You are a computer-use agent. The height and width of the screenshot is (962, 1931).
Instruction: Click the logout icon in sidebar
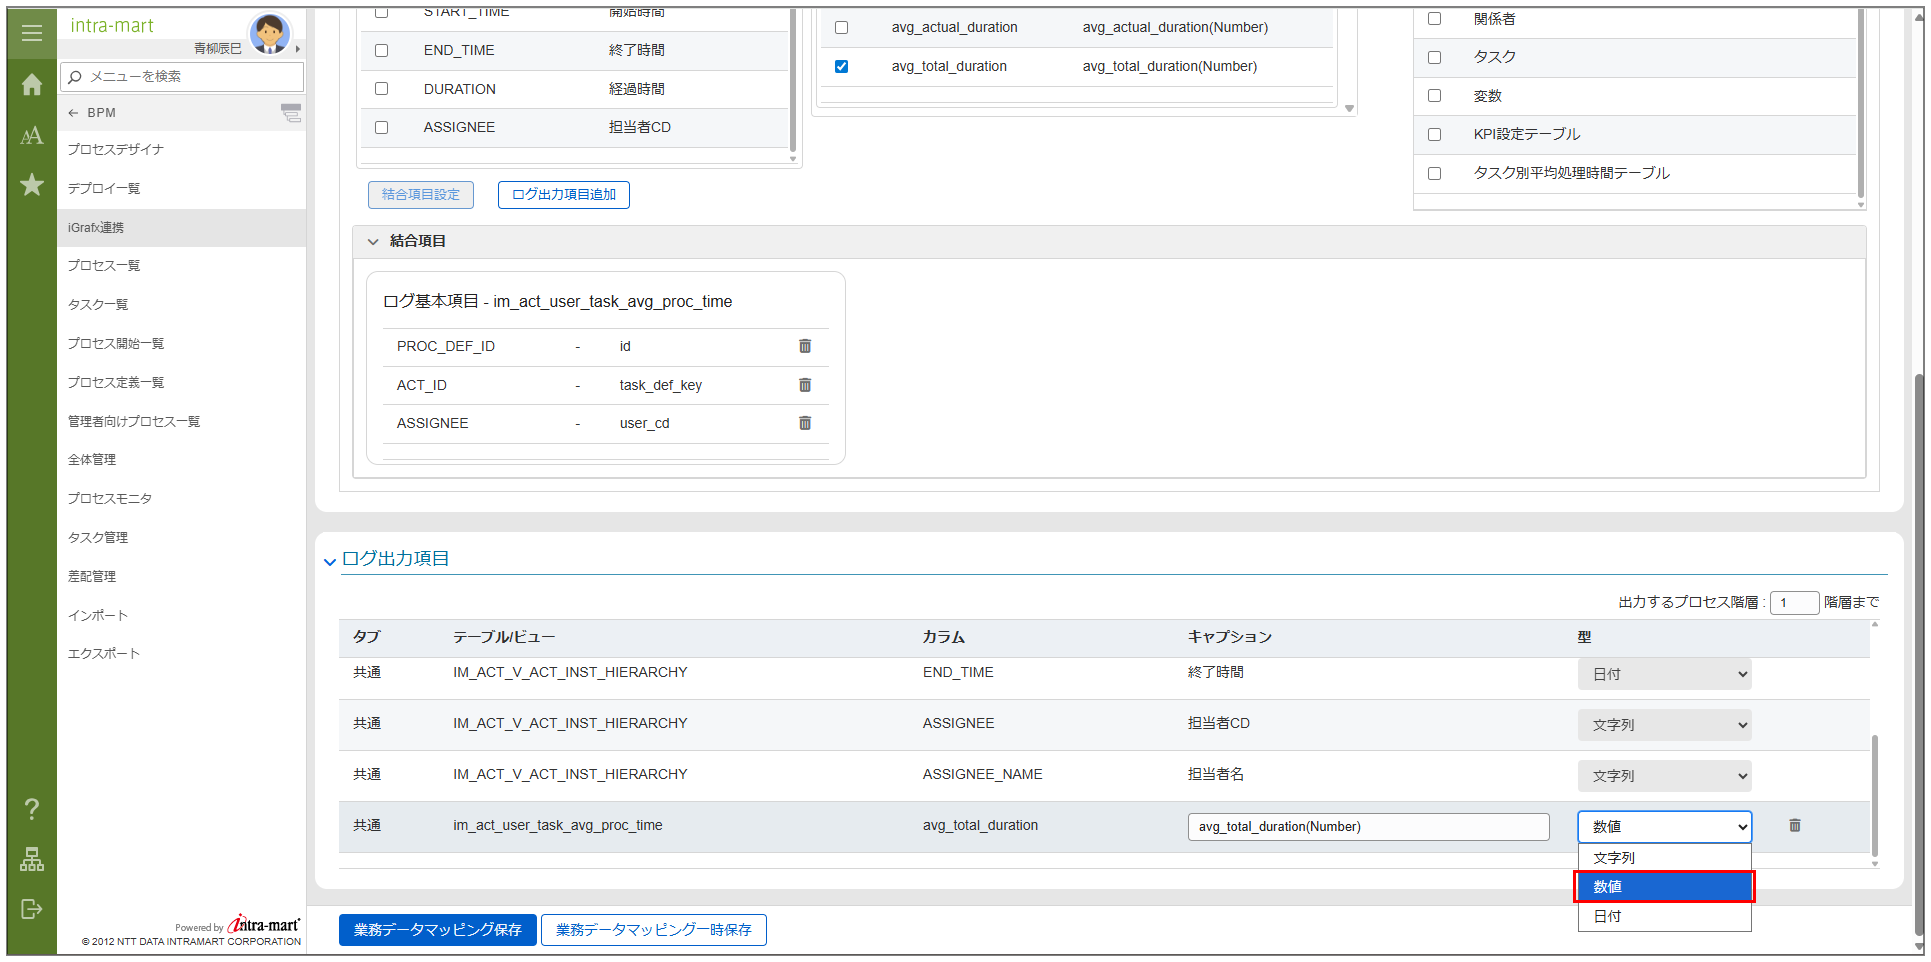point(32,909)
